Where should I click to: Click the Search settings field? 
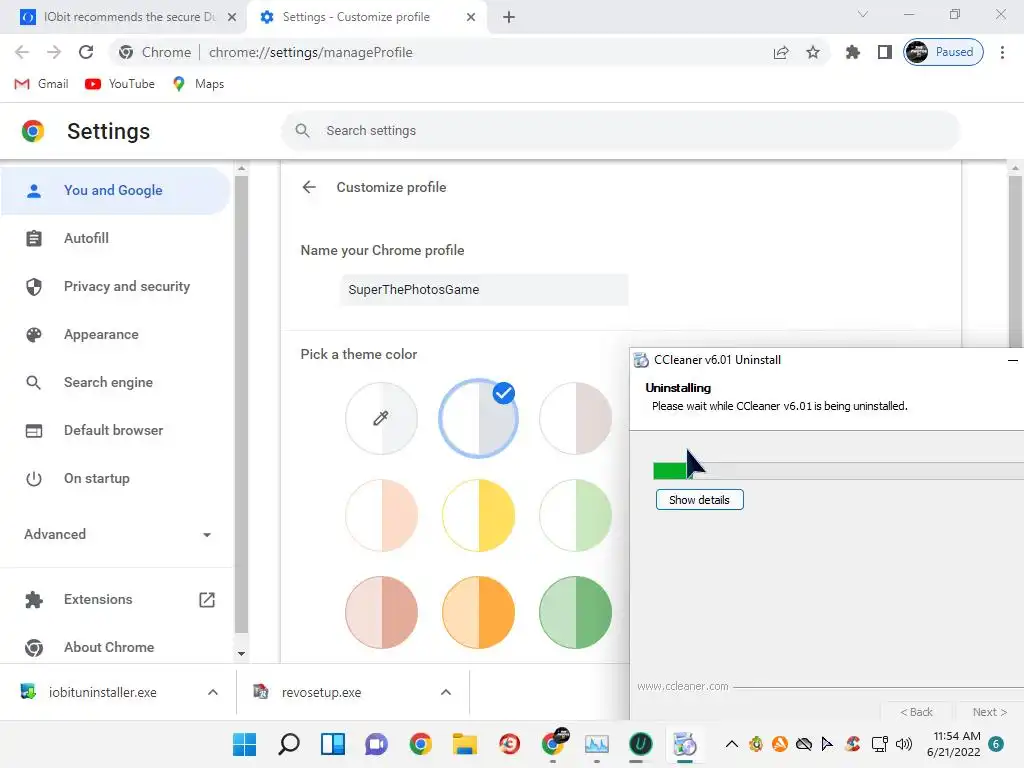tap(620, 131)
